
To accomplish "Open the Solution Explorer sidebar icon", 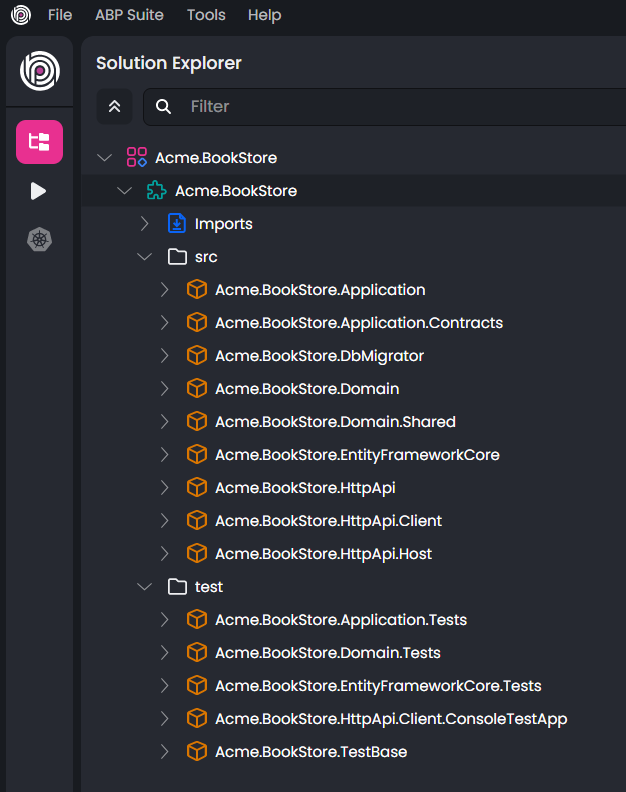I will pyautogui.click(x=39, y=142).
